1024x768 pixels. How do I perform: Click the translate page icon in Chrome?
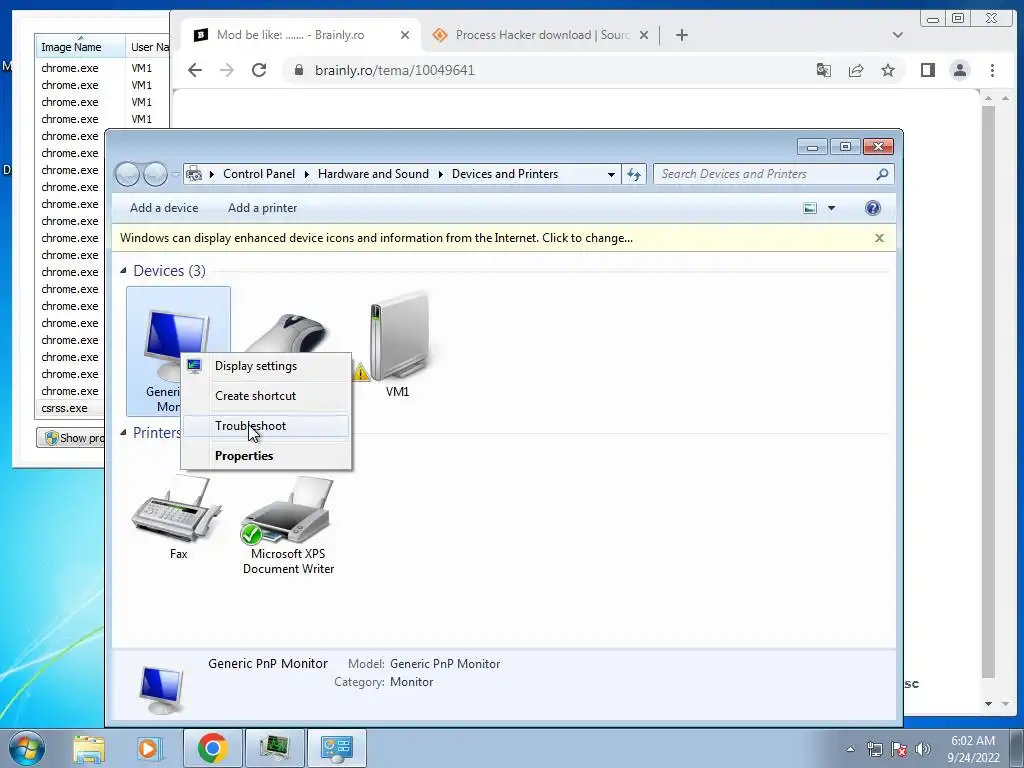coord(824,70)
